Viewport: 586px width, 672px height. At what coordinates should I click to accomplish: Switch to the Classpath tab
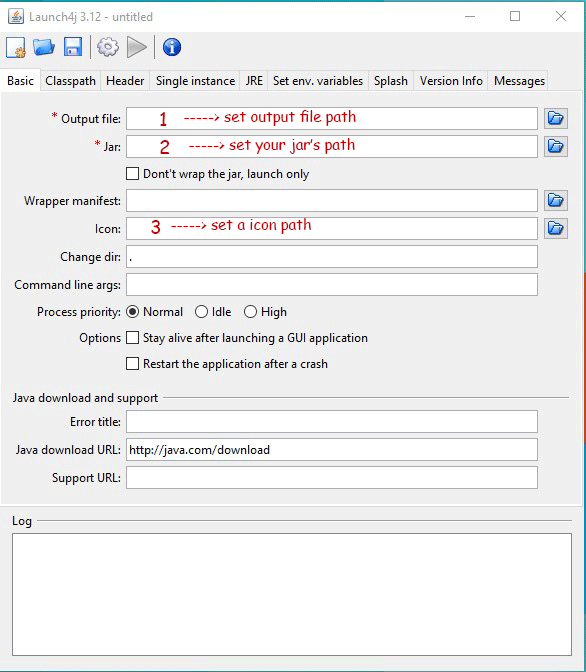pyautogui.click(x=70, y=81)
